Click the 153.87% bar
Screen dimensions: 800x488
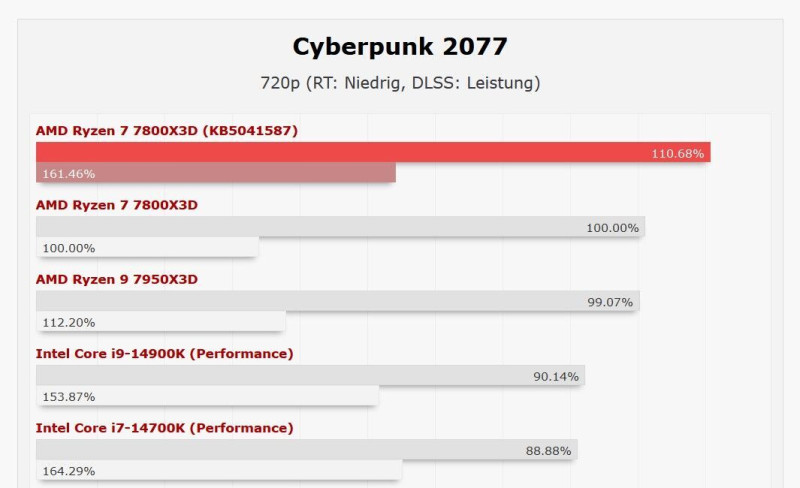point(207,396)
